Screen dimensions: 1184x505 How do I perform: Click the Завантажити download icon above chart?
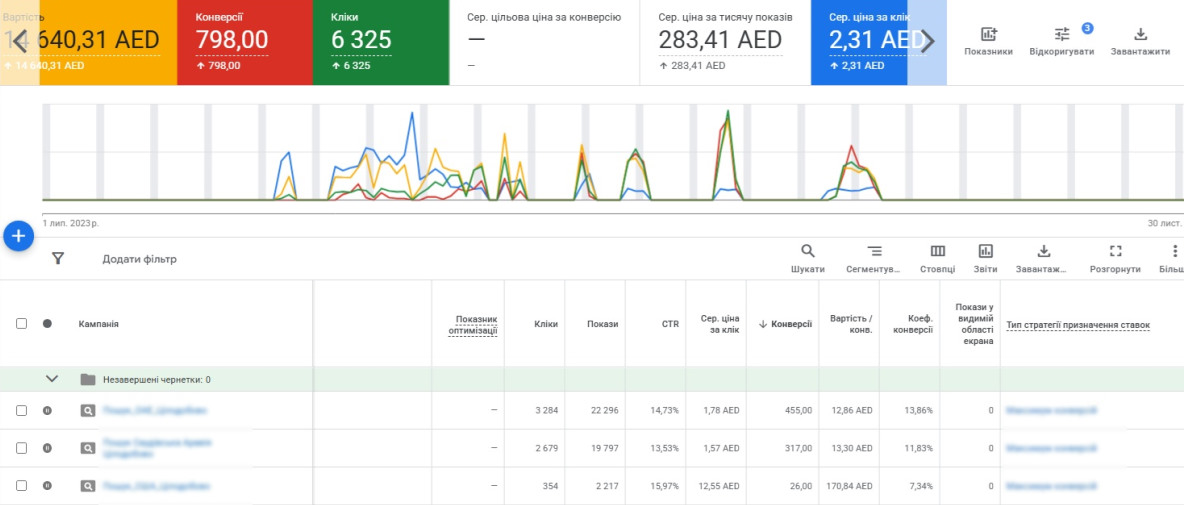pyautogui.click(x=1140, y=35)
